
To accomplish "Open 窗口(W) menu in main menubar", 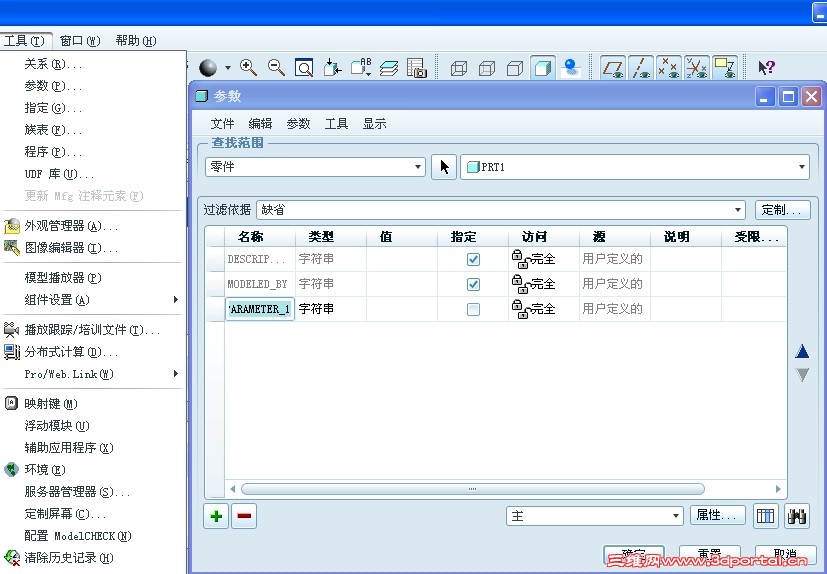I will [80, 41].
